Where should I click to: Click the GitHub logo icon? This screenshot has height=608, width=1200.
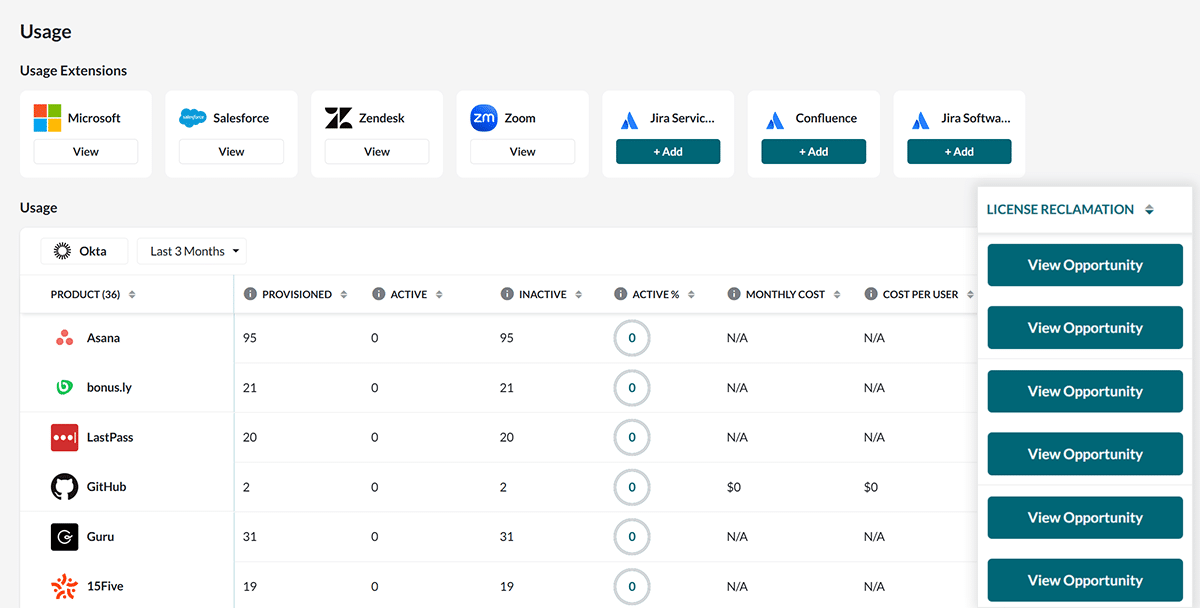coord(64,487)
